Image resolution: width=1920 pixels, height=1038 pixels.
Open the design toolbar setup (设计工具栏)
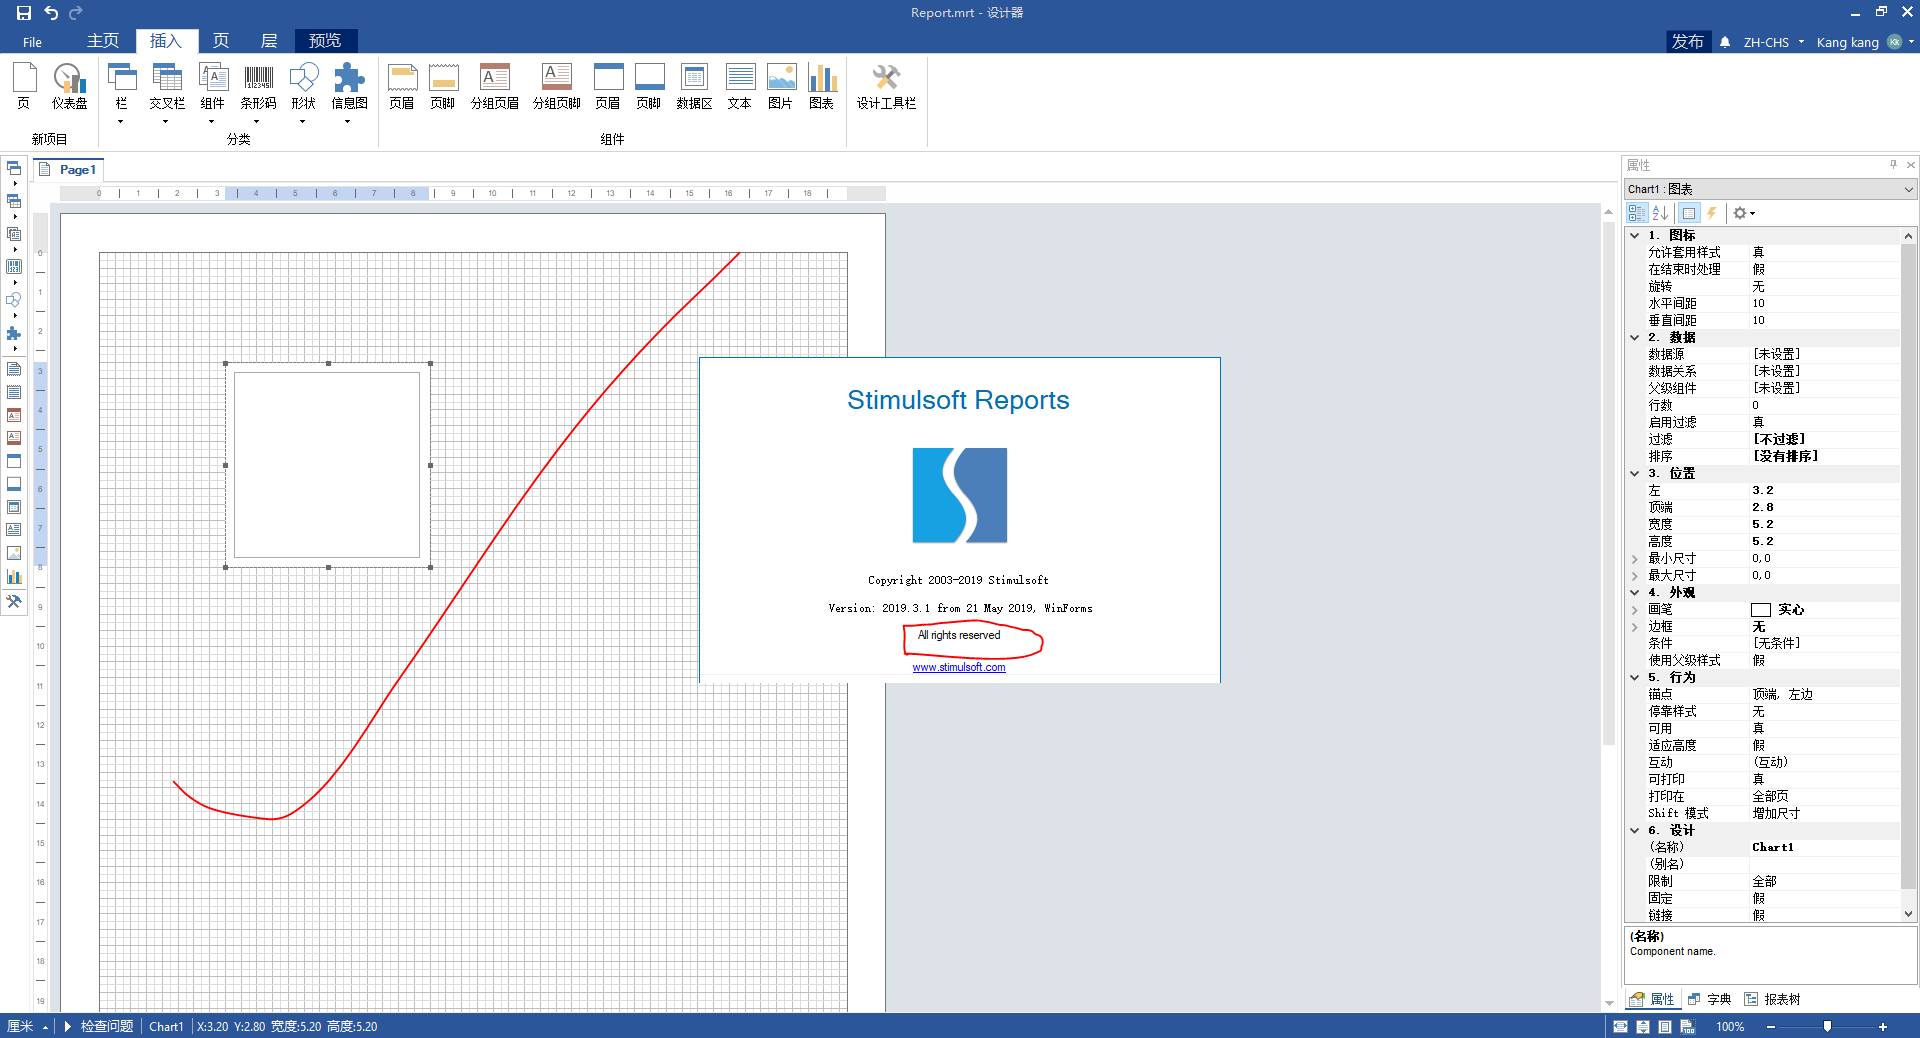click(886, 86)
